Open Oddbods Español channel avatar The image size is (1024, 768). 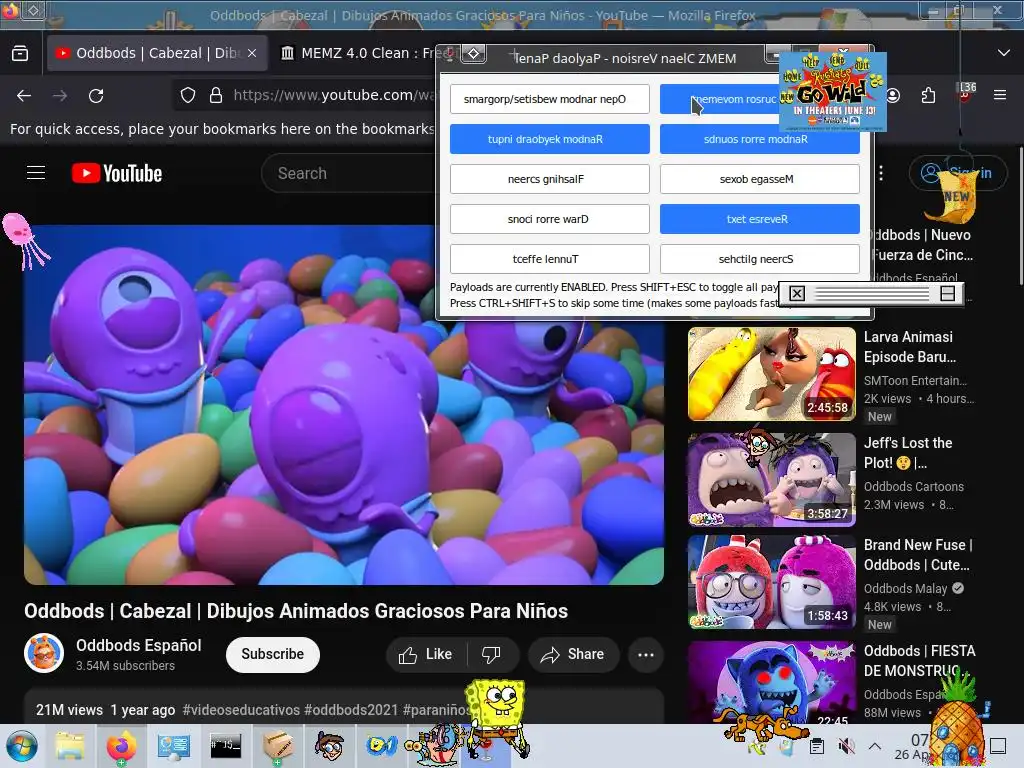pyautogui.click(x=44, y=652)
